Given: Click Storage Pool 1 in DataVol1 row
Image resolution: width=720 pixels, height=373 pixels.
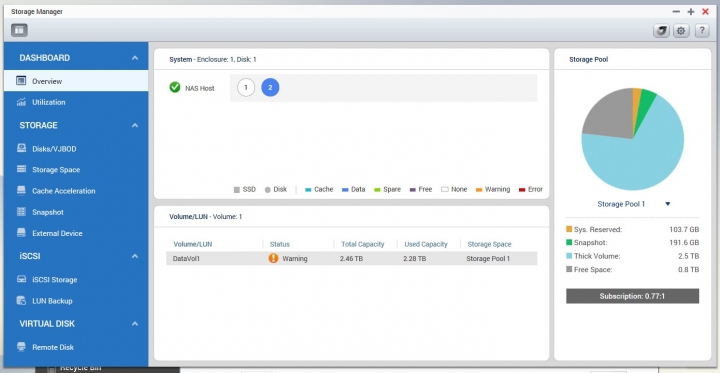Looking at the screenshot, I should pos(488,259).
